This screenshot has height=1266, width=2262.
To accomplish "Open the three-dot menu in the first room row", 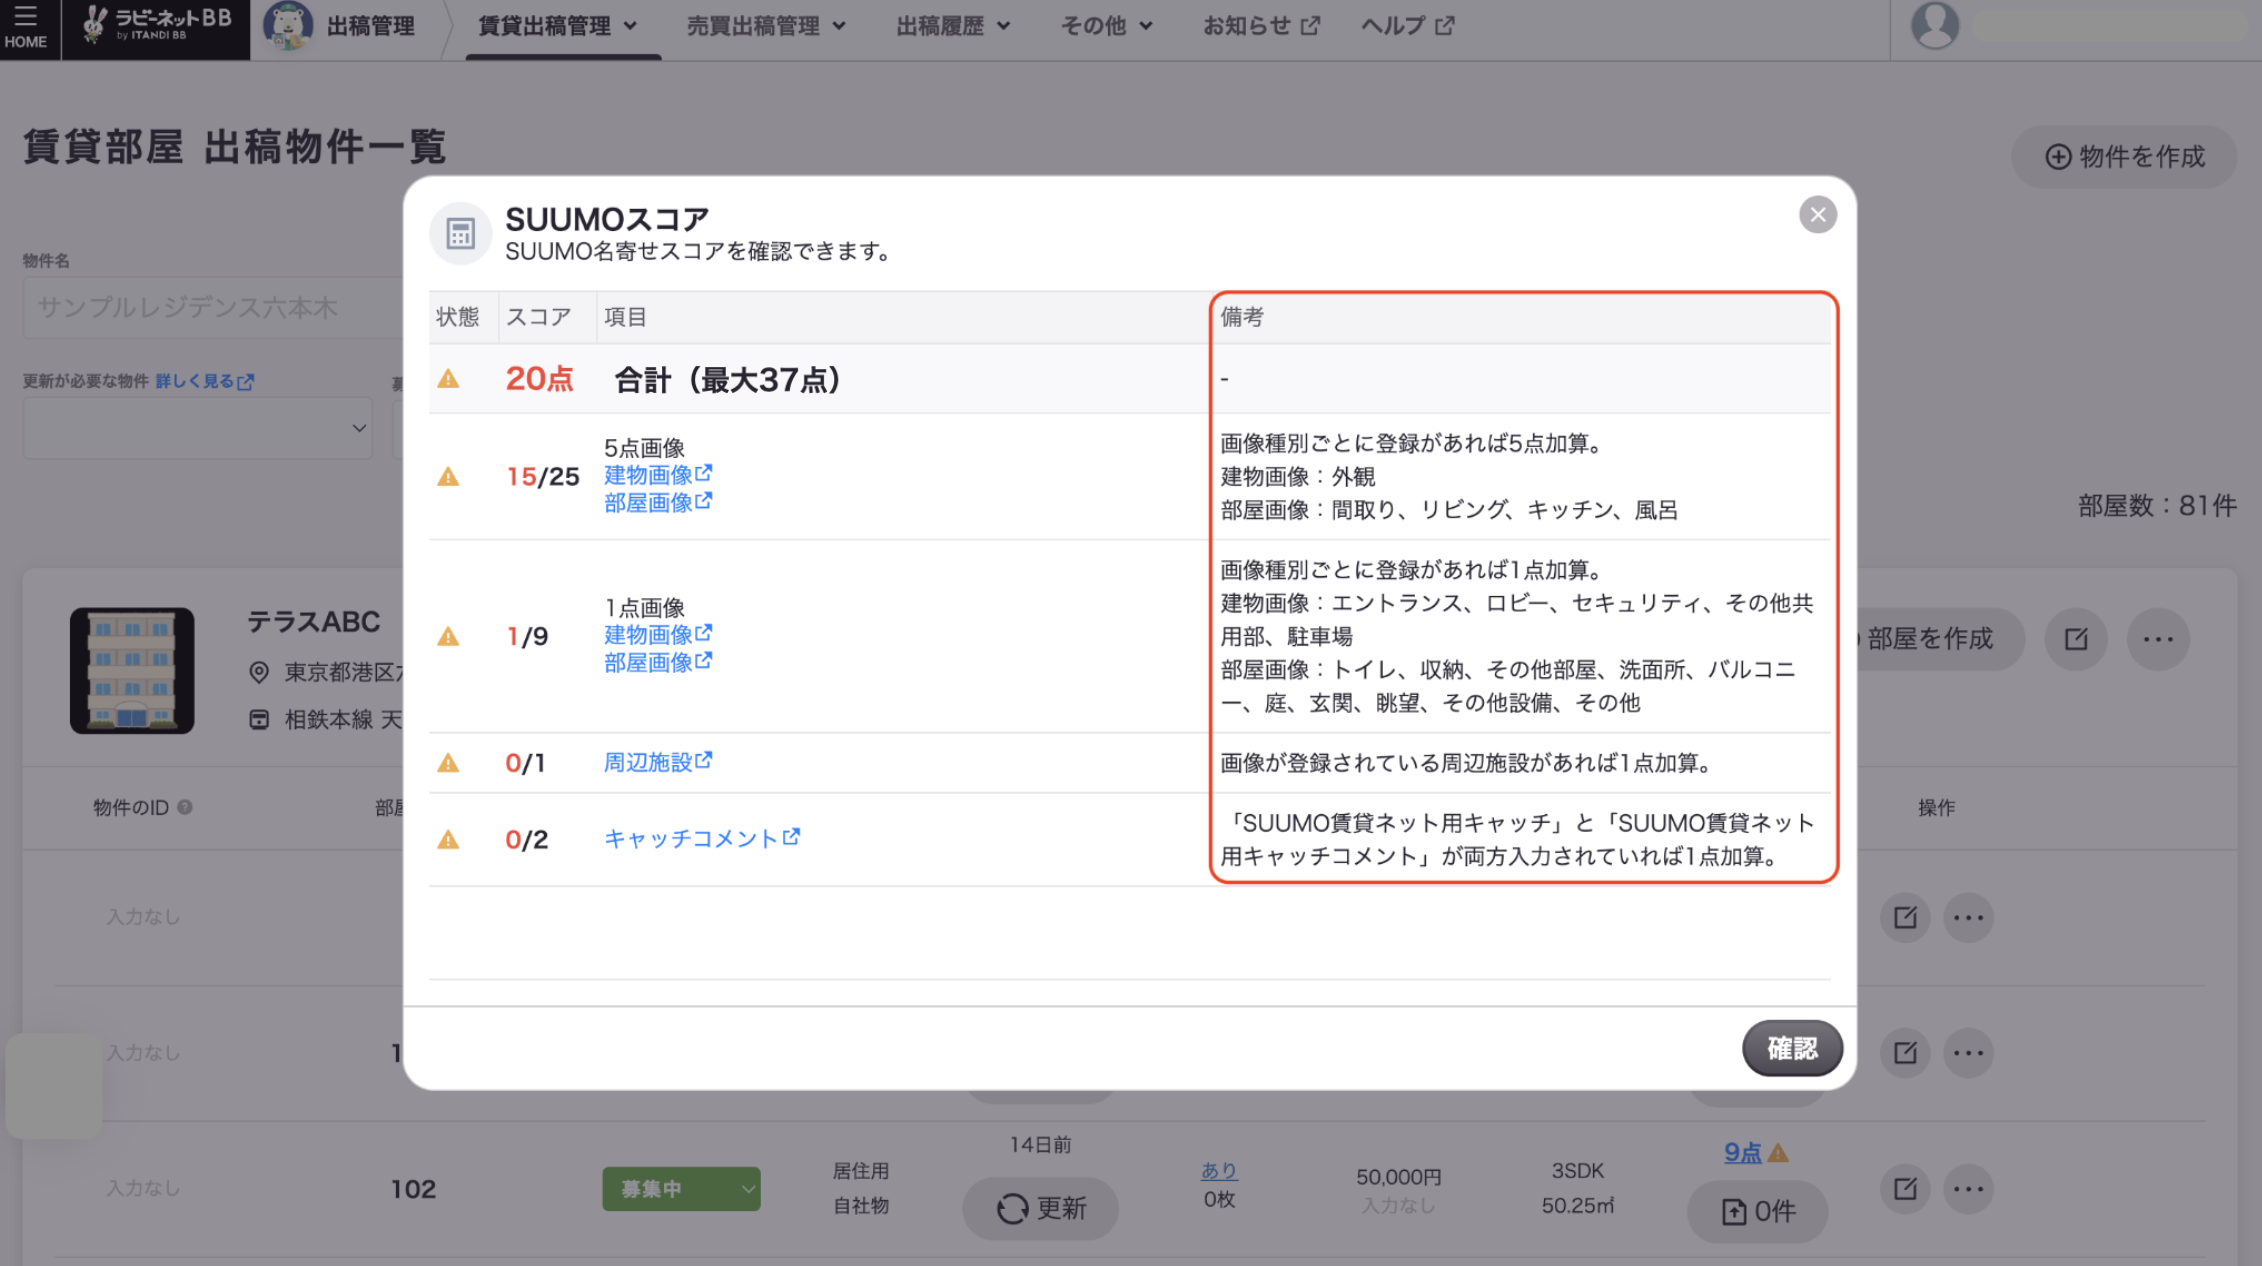I will [x=1968, y=917].
